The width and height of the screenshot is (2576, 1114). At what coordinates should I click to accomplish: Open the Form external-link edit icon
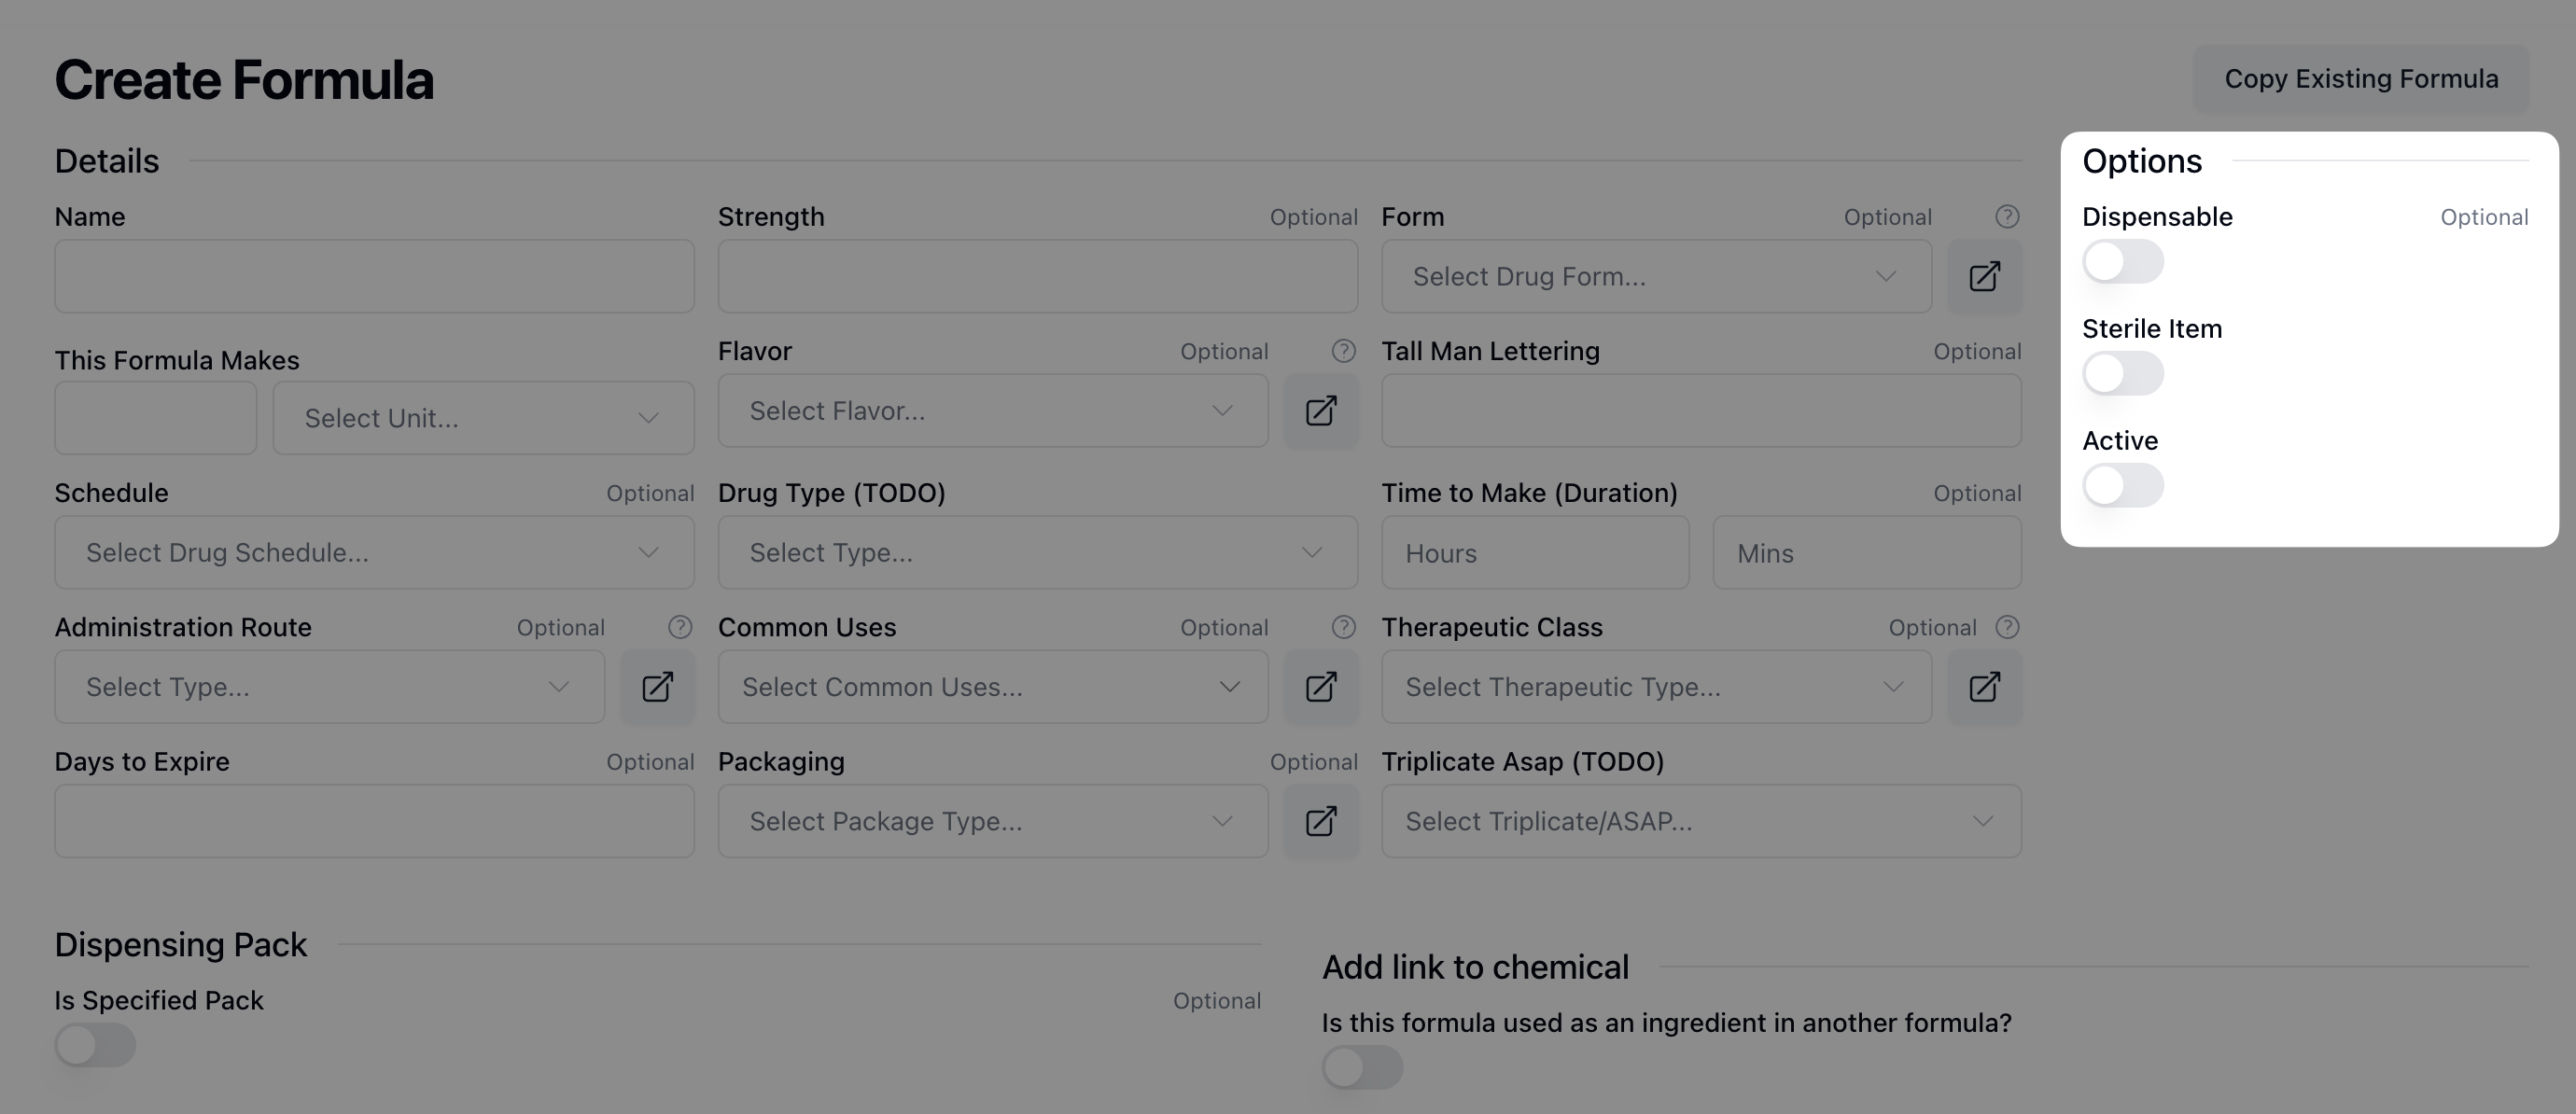point(1984,276)
